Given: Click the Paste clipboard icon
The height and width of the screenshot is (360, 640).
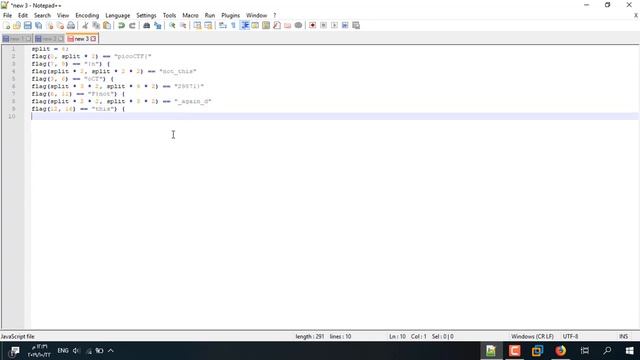Looking at the screenshot, I should click(x=107, y=25).
